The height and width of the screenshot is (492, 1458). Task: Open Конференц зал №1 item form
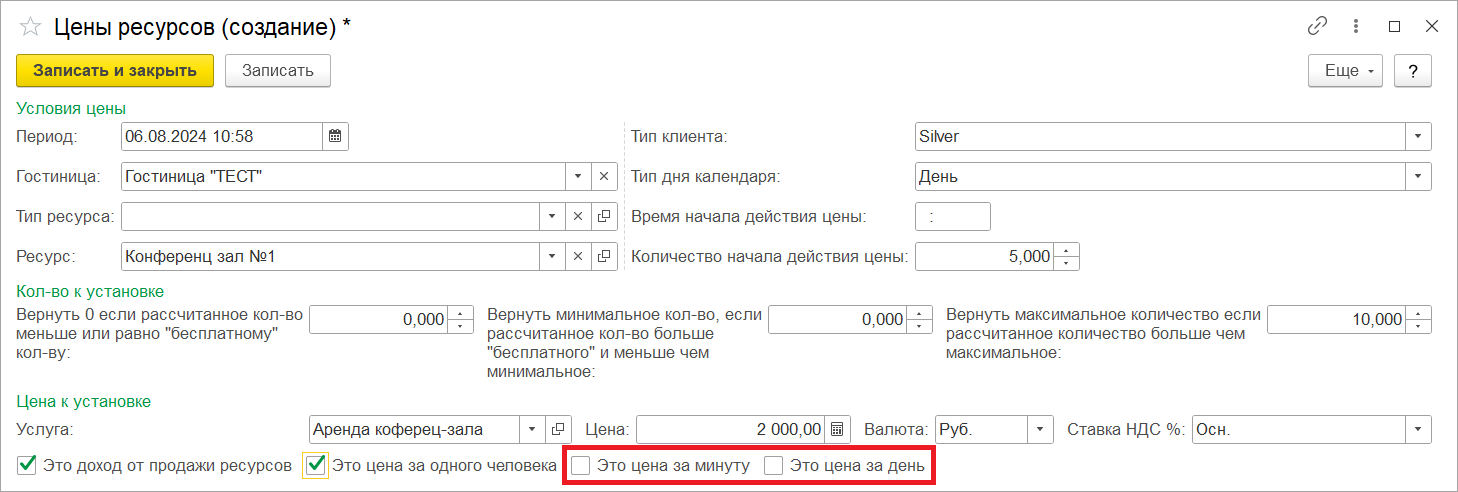tap(603, 257)
